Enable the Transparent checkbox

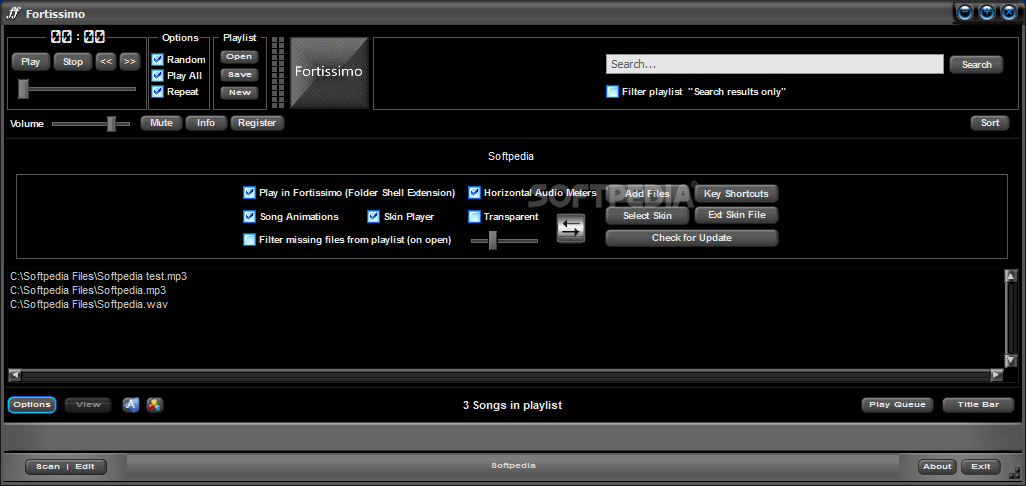click(474, 216)
